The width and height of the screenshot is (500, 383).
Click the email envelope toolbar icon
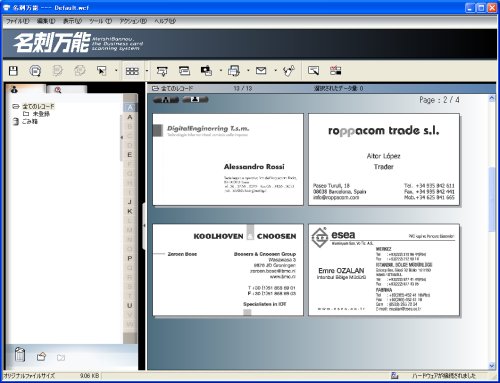click(261, 70)
